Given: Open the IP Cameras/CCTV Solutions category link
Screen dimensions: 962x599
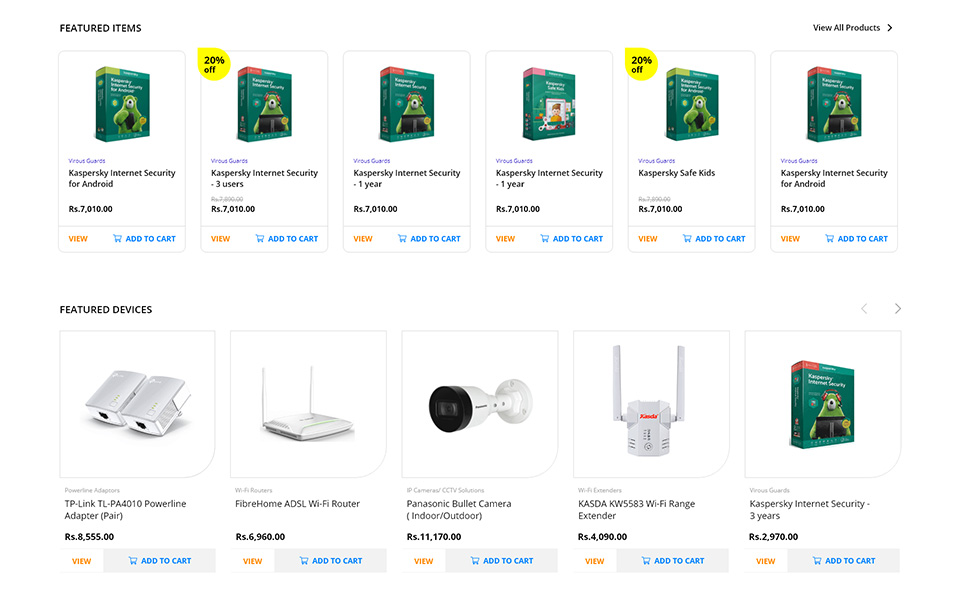Looking at the screenshot, I should point(445,490).
